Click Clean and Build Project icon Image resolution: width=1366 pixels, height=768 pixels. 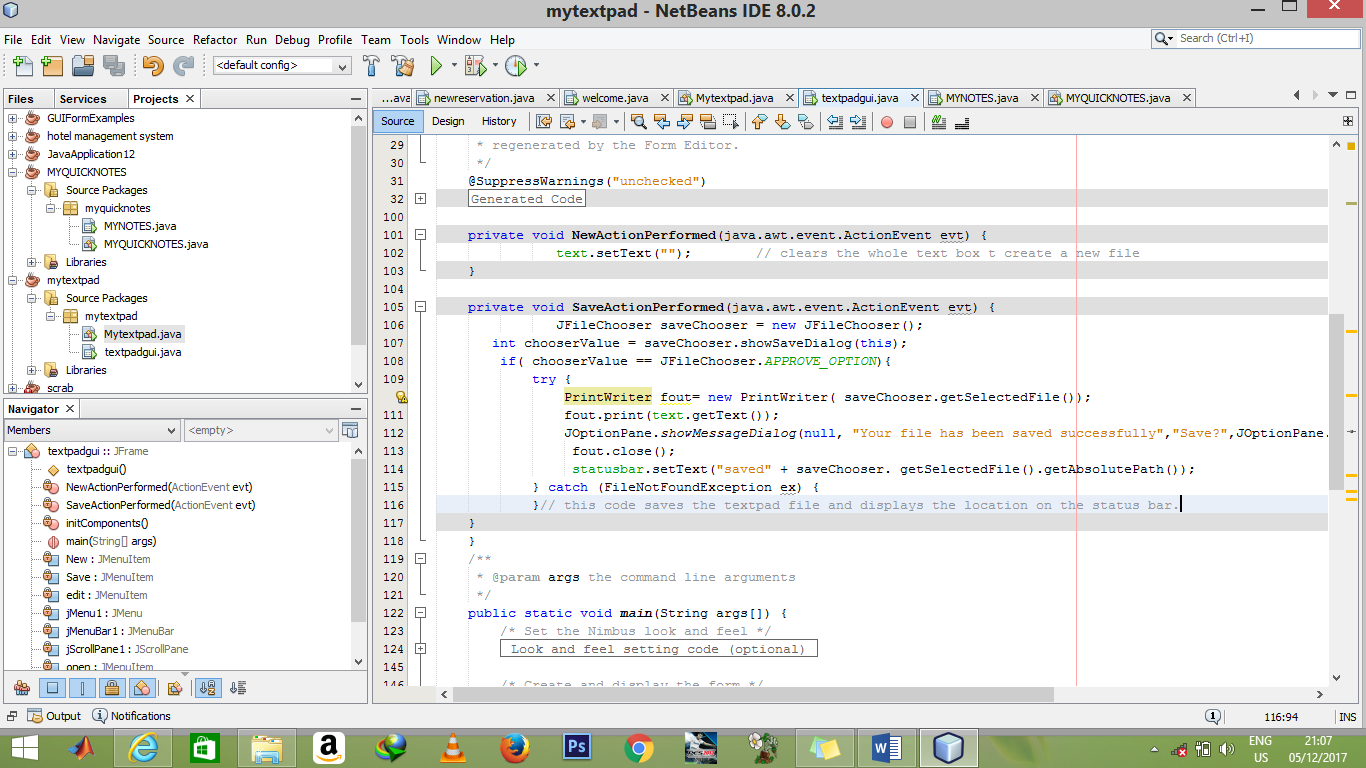403,66
